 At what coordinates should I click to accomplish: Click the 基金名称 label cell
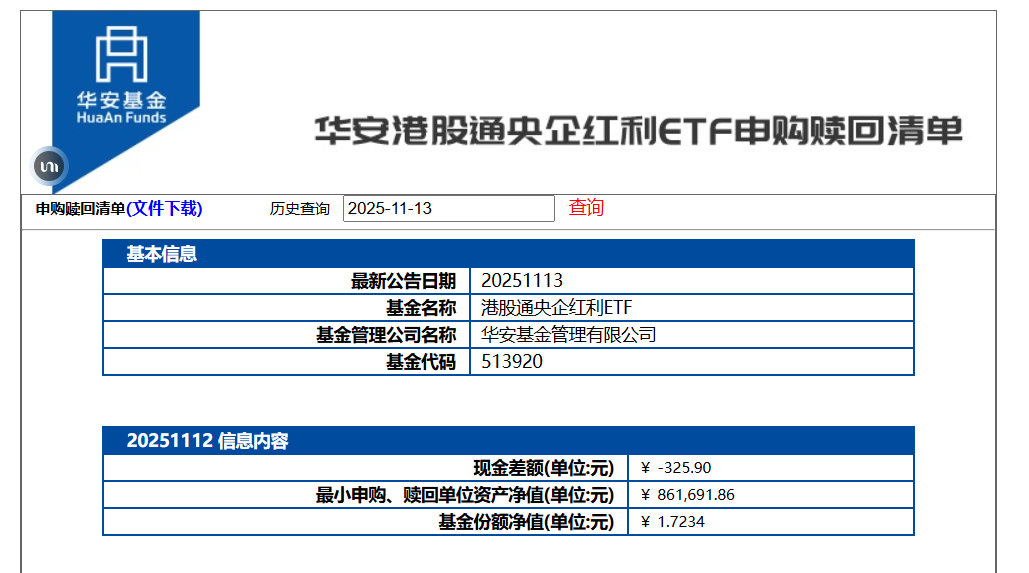(x=287, y=308)
